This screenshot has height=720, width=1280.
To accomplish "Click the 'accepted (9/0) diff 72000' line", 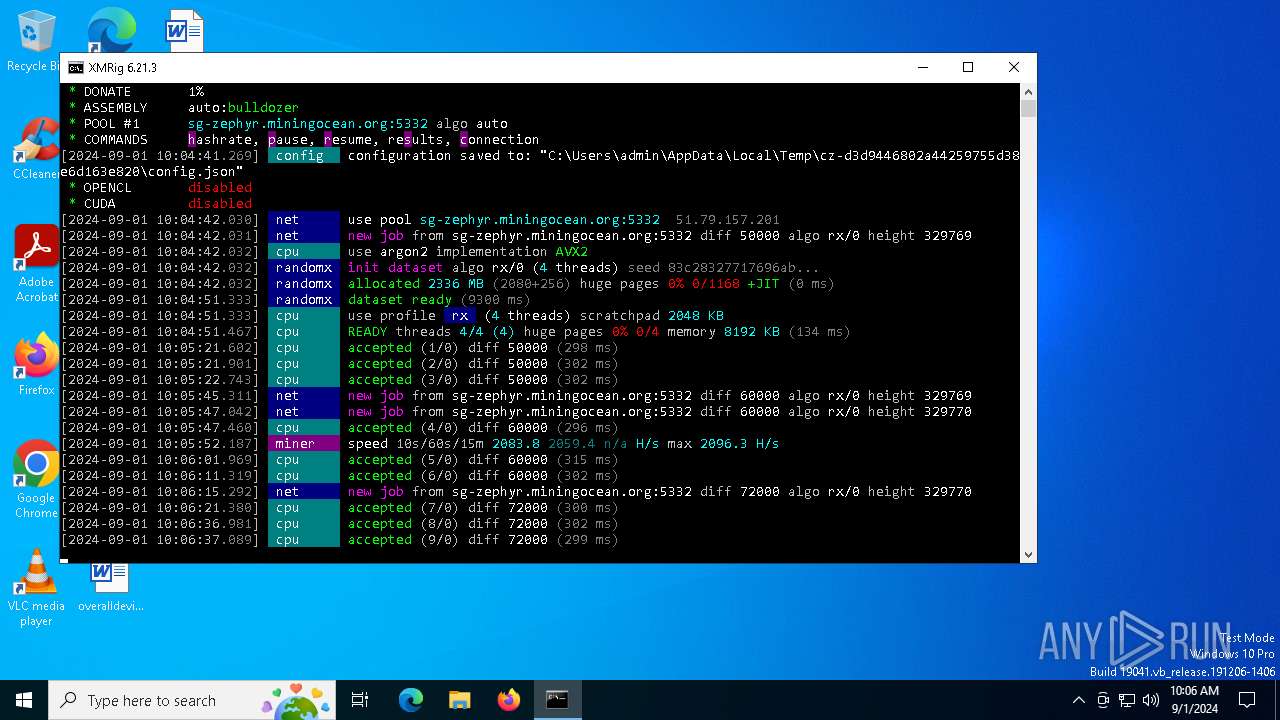I will (x=483, y=540).
